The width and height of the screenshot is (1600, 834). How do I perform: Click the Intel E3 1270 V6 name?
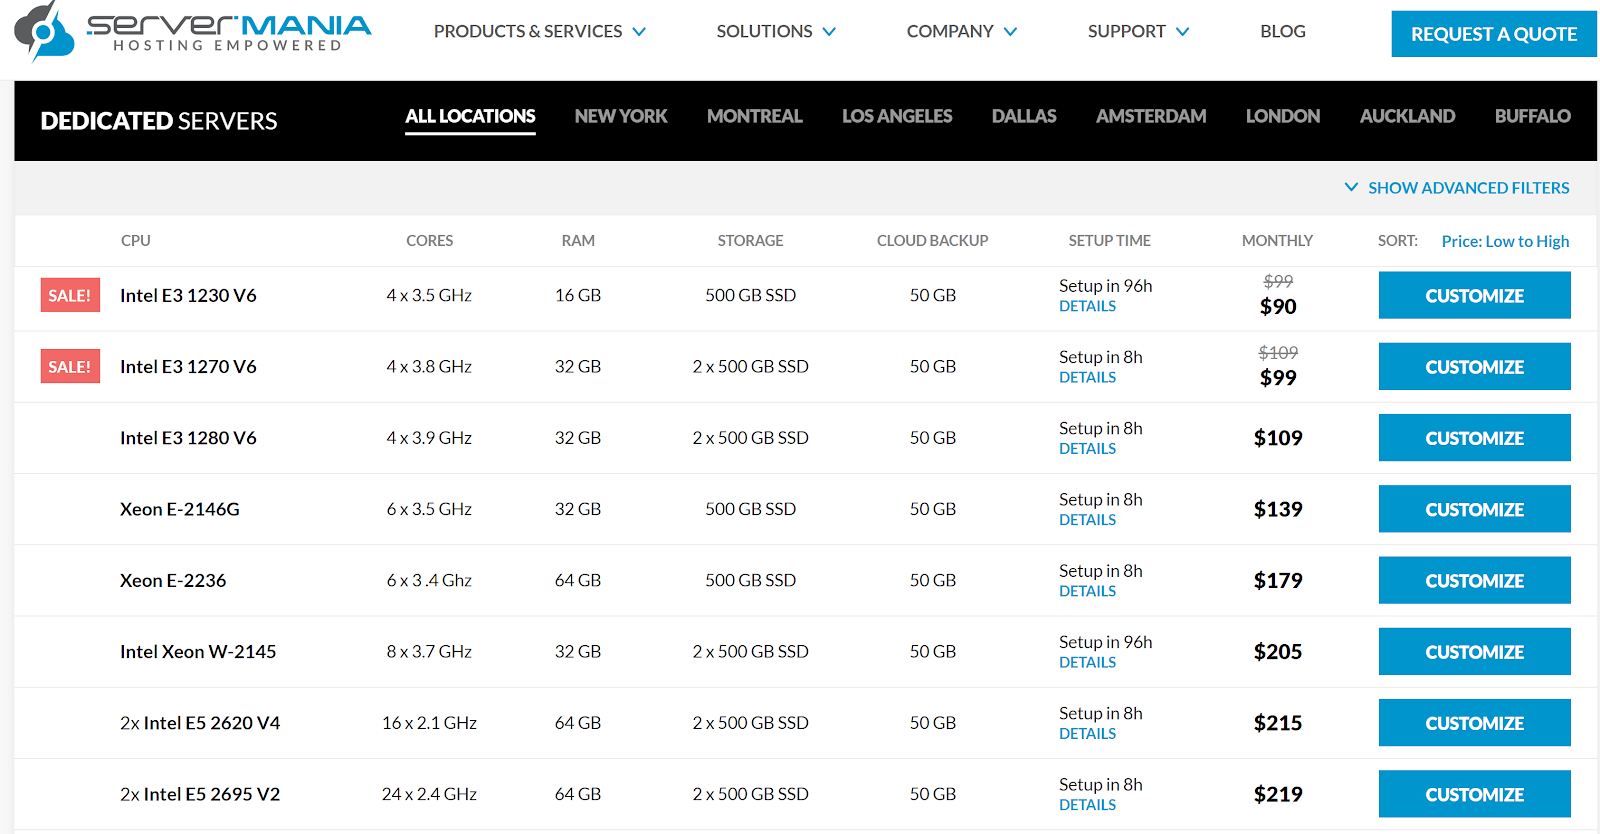pyautogui.click(x=188, y=366)
